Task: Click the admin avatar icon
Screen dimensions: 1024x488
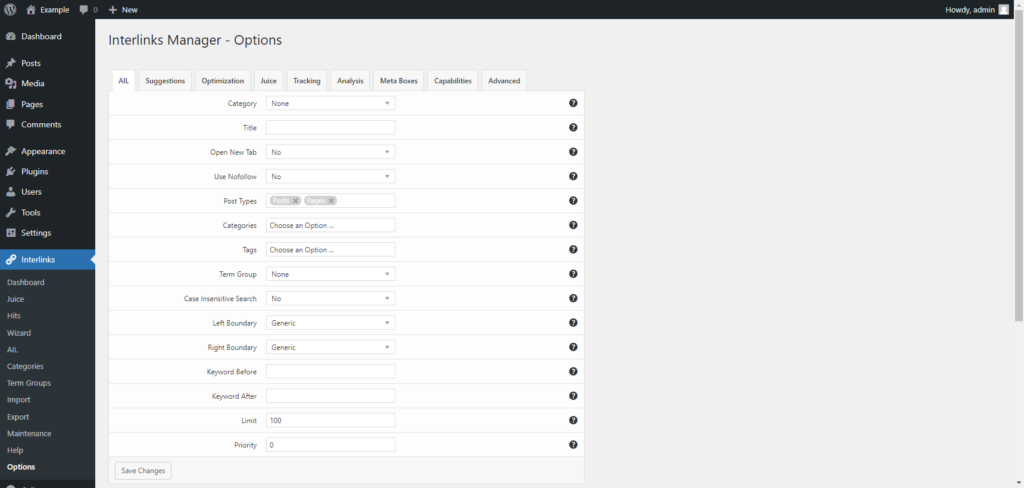Action: 1004,9
